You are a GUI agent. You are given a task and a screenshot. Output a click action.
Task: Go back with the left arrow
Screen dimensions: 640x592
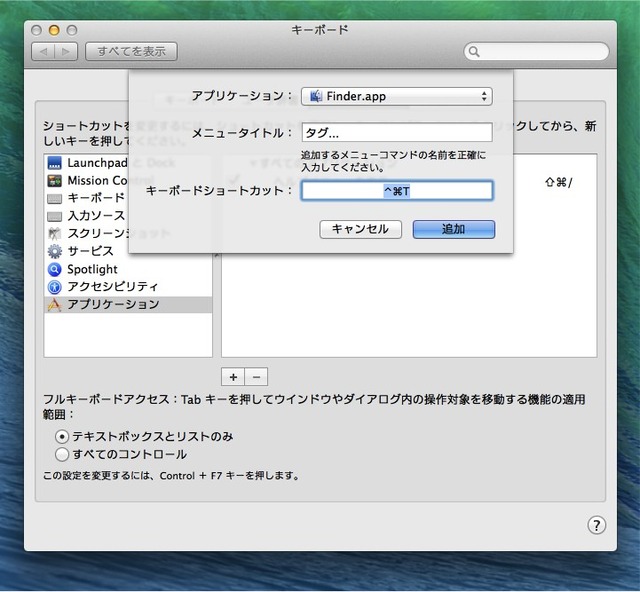click(43, 52)
